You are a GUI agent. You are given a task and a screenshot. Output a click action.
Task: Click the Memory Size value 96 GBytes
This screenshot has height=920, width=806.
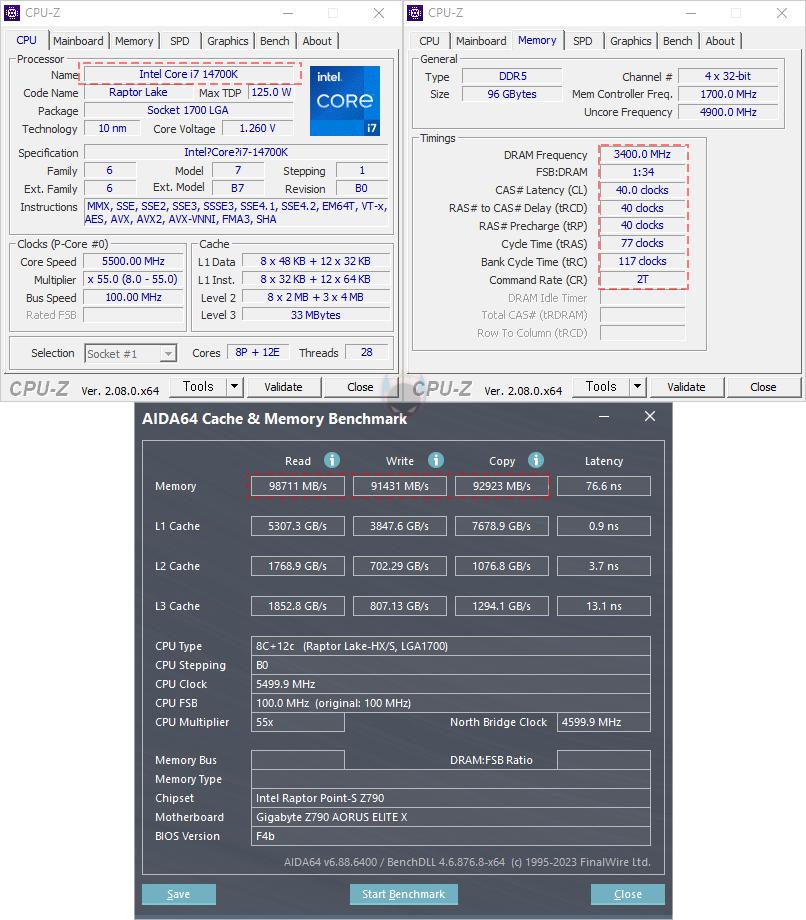click(512, 94)
